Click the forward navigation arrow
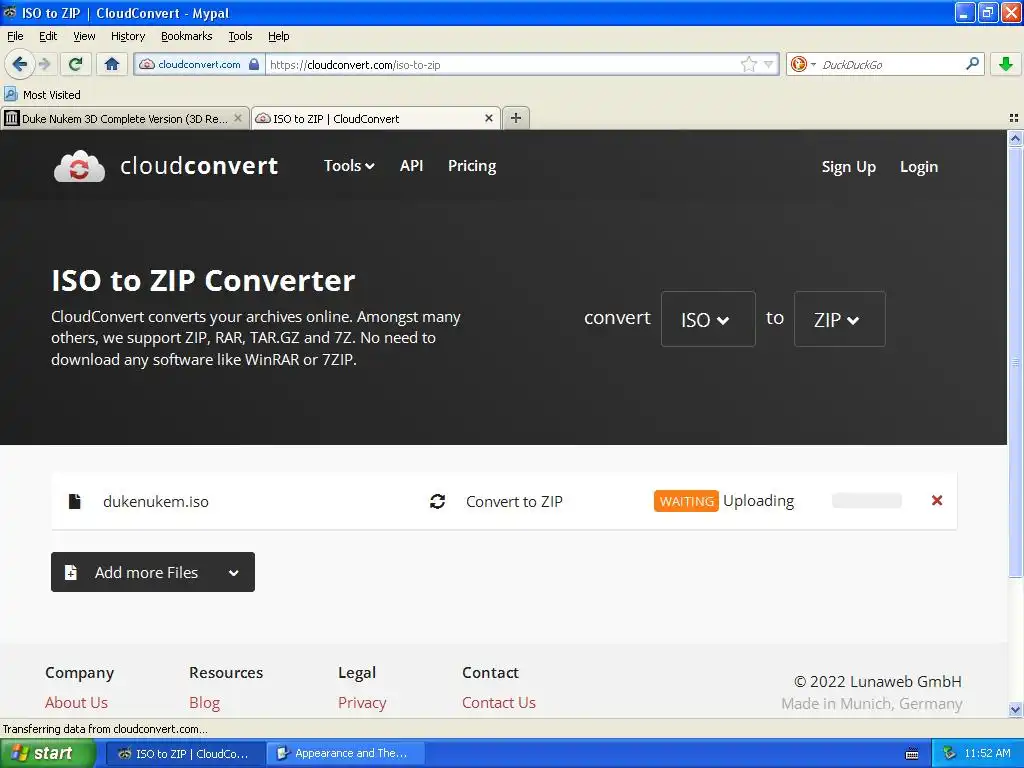This screenshot has width=1024, height=768. coord(45,64)
